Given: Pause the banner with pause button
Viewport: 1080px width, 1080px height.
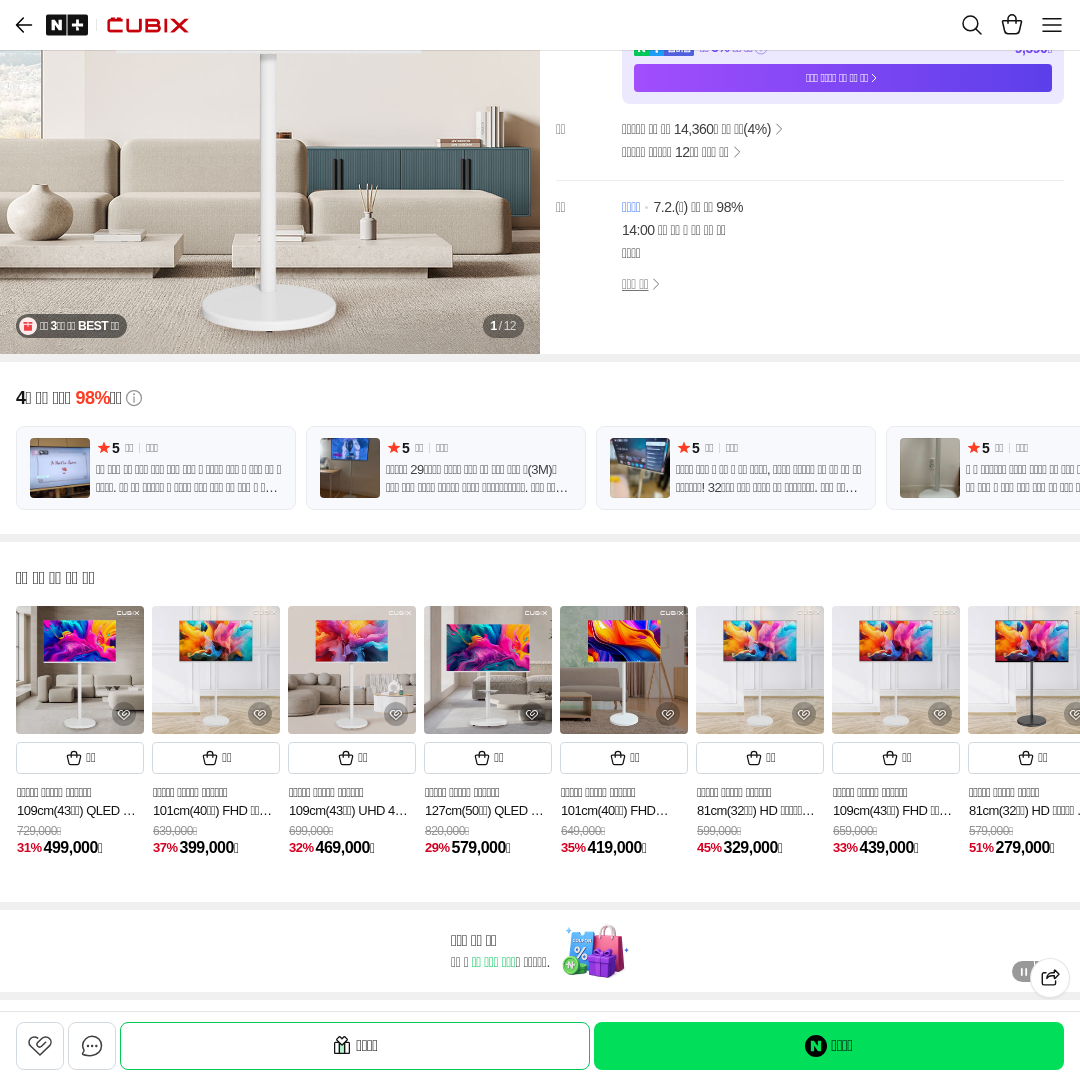Looking at the screenshot, I should 1024,972.
